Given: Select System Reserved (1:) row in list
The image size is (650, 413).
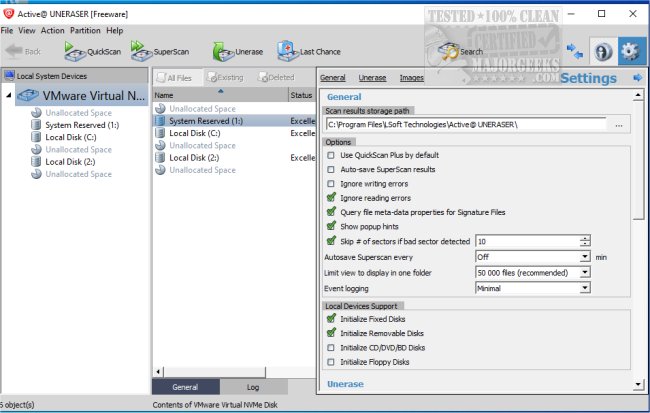Looking at the screenshot, I should click(234, 121).
